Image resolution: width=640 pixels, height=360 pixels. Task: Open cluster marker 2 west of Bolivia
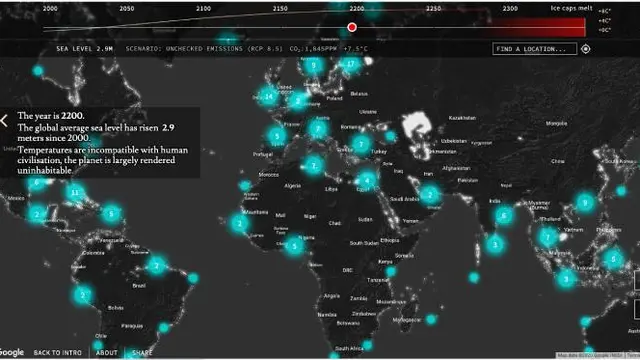click(x=83, y=295)
